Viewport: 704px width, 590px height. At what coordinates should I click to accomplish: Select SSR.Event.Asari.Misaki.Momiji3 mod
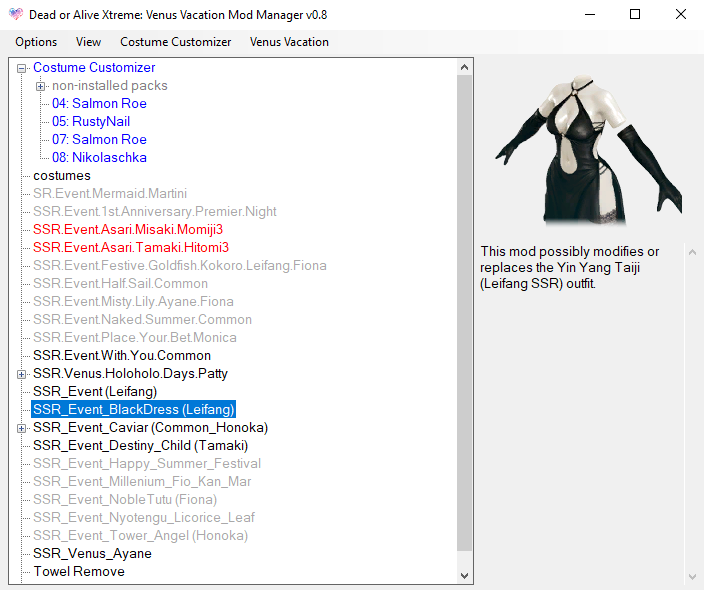click(128, 229)
